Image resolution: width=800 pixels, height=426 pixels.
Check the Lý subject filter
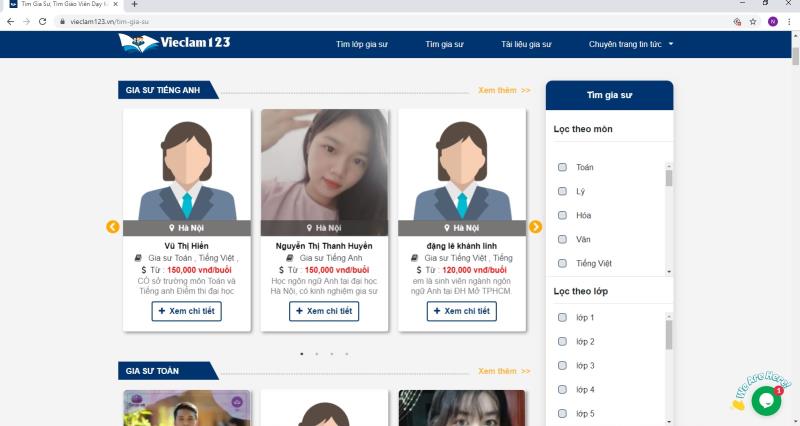(x=562, y=191)
